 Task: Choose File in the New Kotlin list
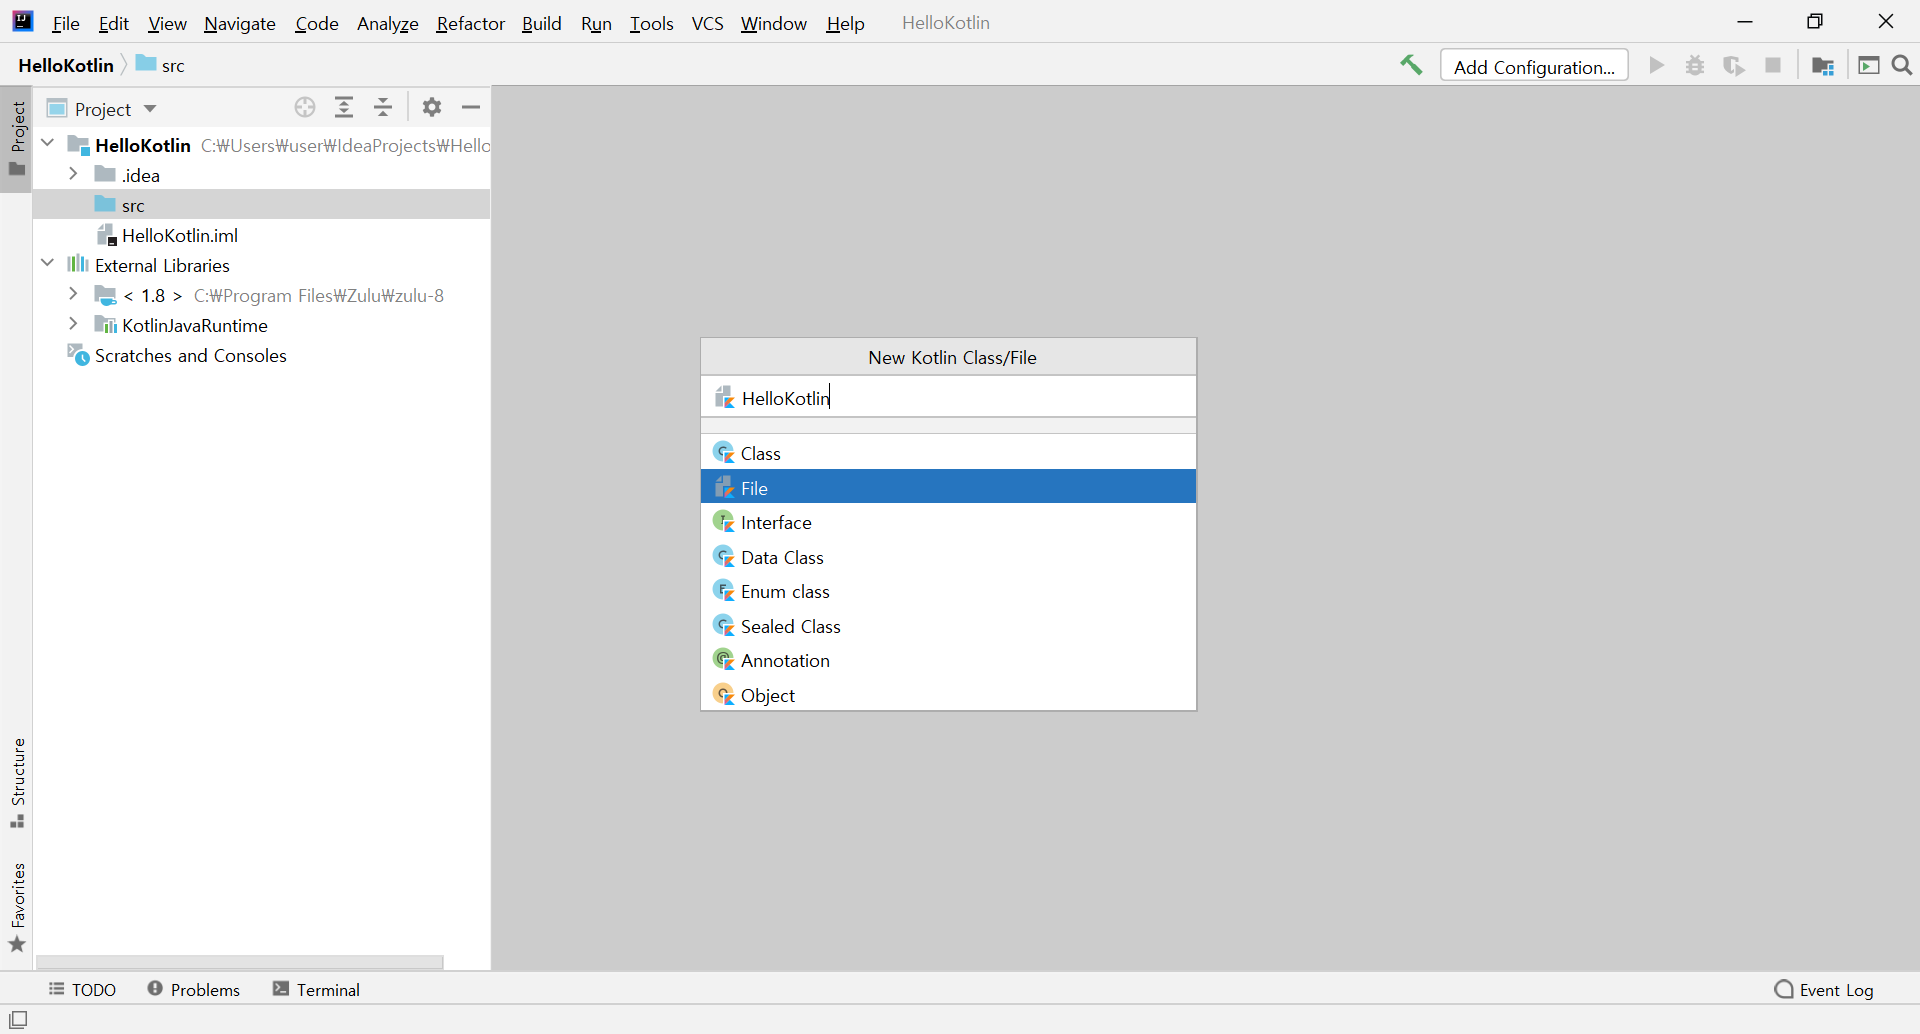click(x=948, y=487)
